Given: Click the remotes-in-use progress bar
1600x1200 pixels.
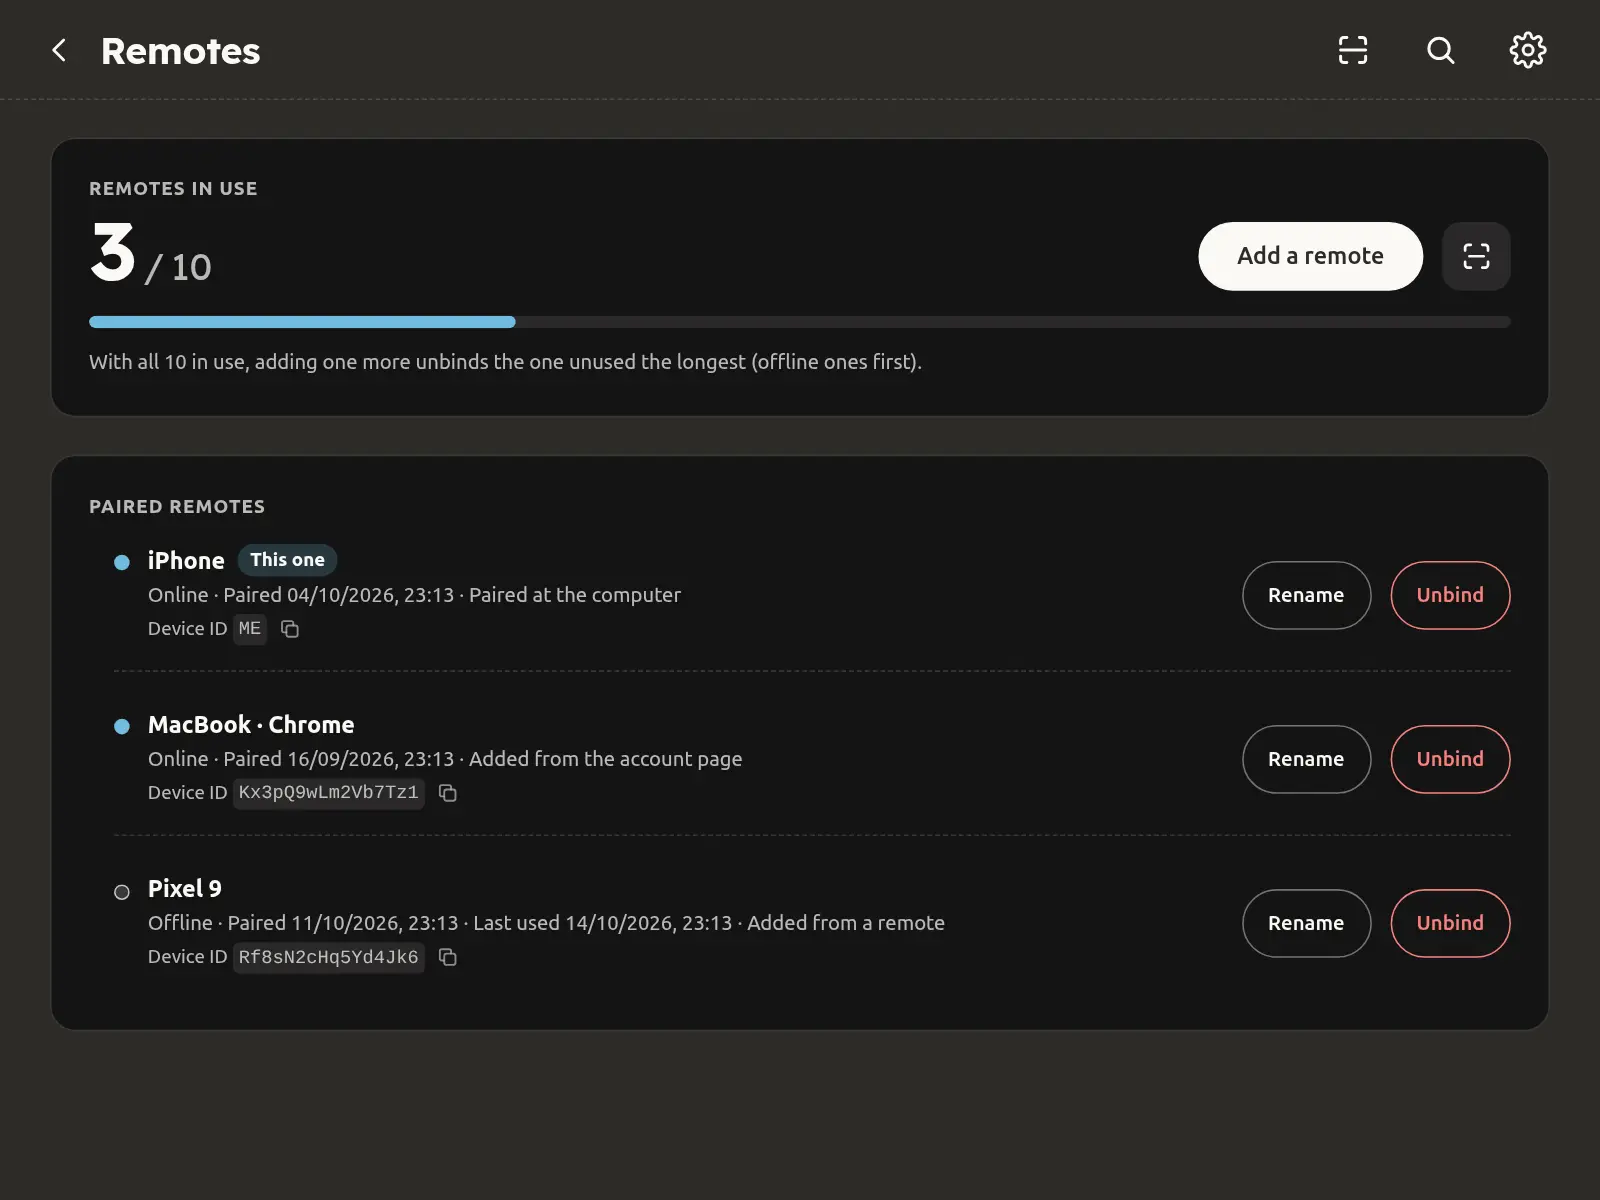Looking at the screenshot, I should 800,322.
